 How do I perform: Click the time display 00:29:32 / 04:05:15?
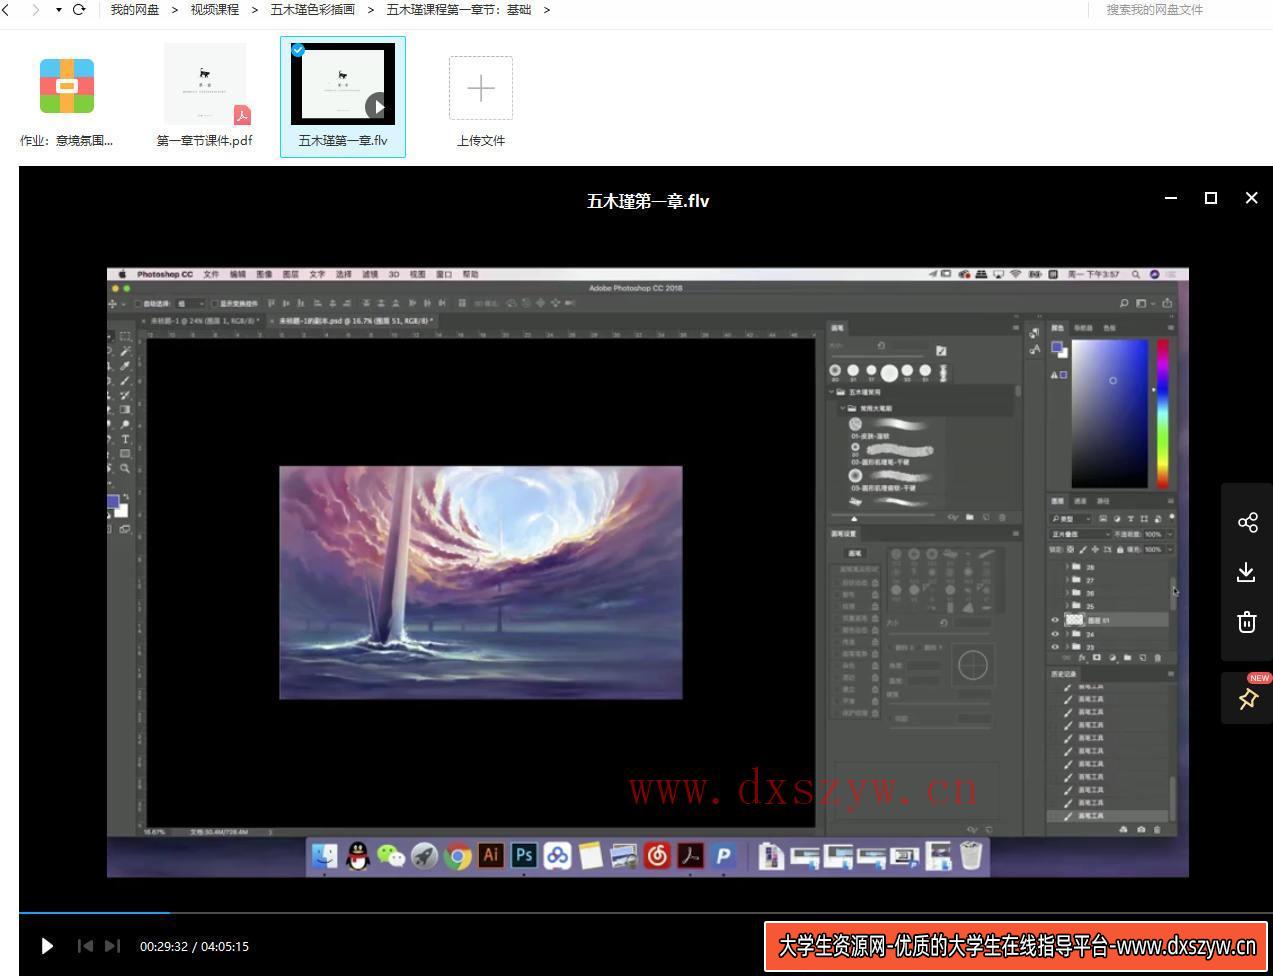click(x=194, y=946)
